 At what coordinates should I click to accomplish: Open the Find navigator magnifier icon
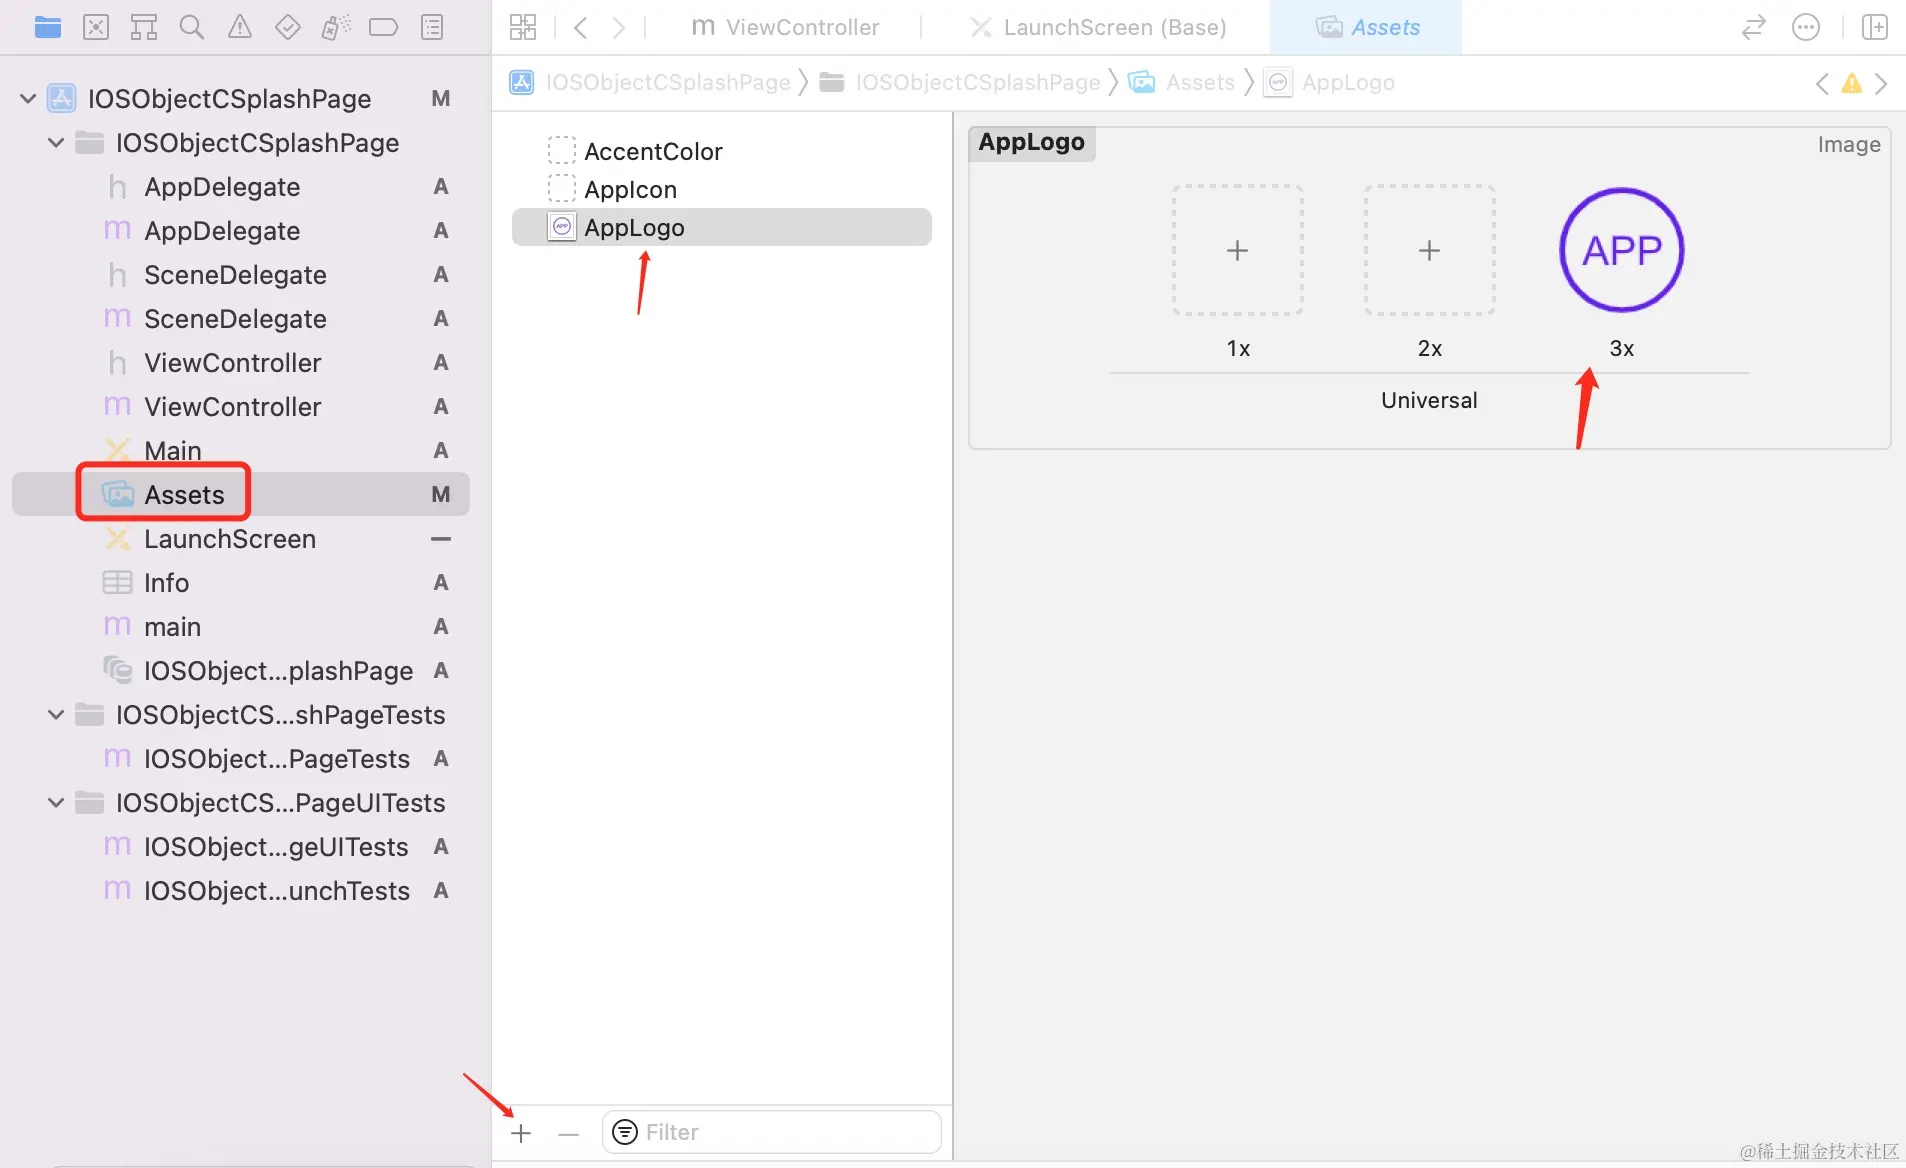point(192,27)
